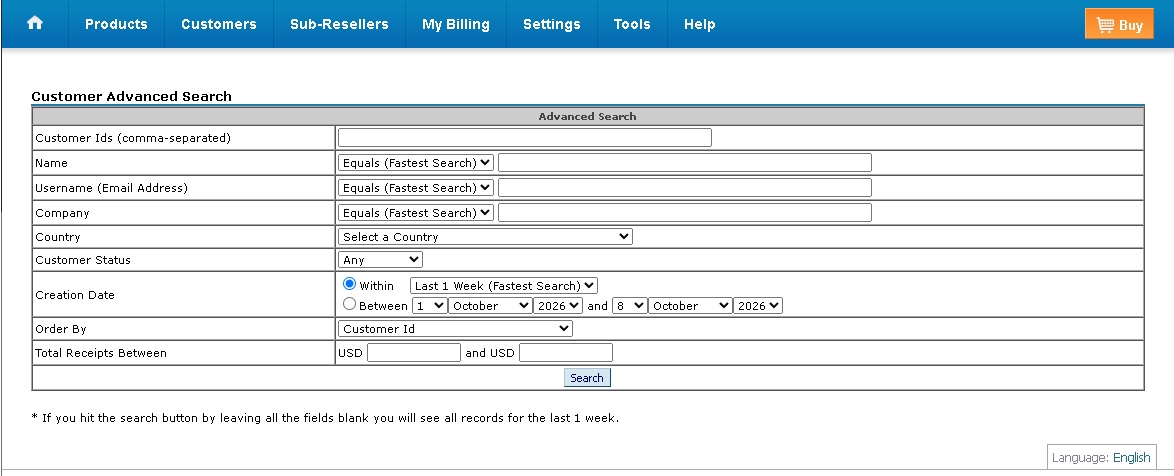Viewport: 1174px width, 476px height.
Task: Open the Username match-type dropdown
Action: 416,188
